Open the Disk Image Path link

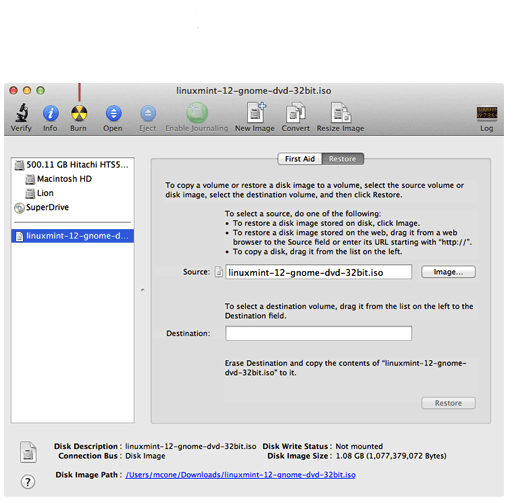click(240, 475)
